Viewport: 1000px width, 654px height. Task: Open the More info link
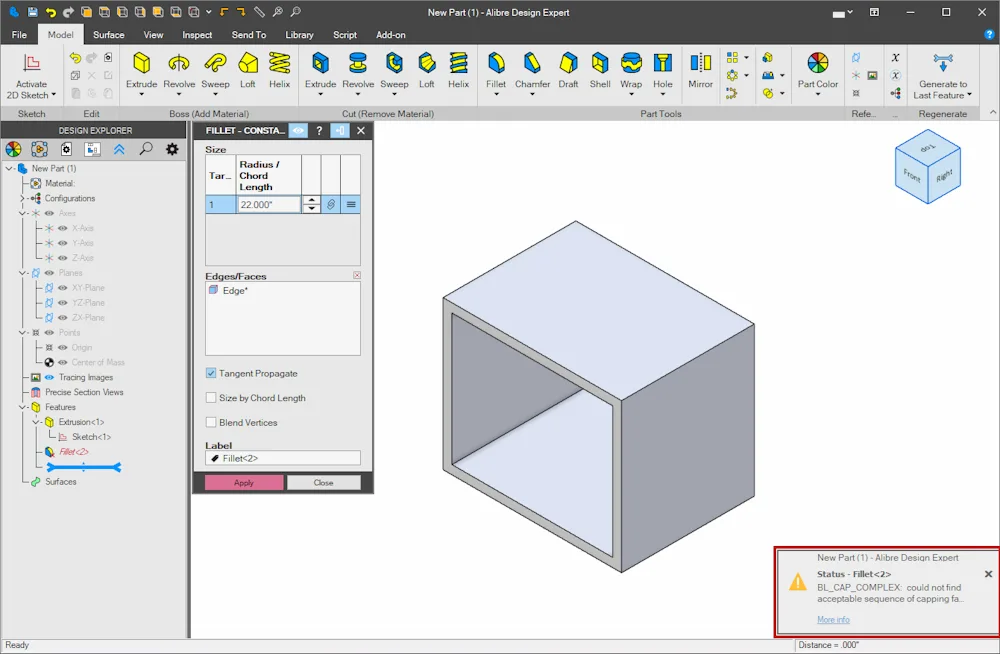point(833,620)
